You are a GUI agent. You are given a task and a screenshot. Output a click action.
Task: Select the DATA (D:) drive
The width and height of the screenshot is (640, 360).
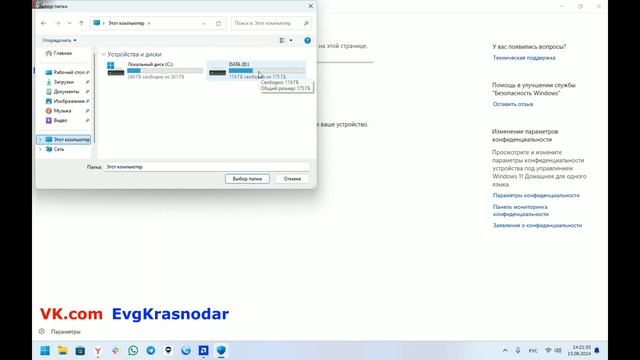[256, 70]
